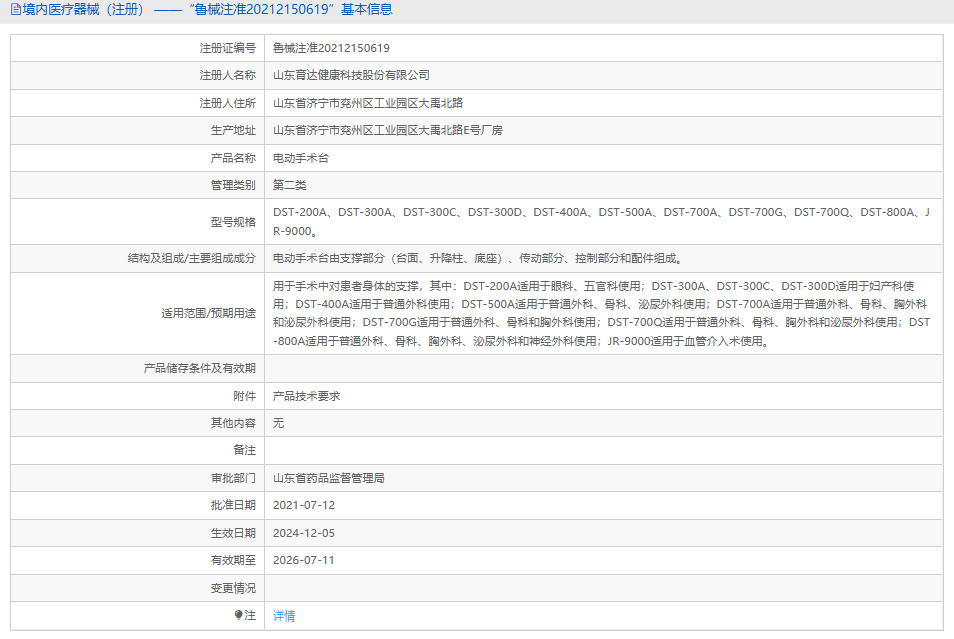Select address 山东省济宁市兖州区工业园区大禹北路

(x=368, y=103)
